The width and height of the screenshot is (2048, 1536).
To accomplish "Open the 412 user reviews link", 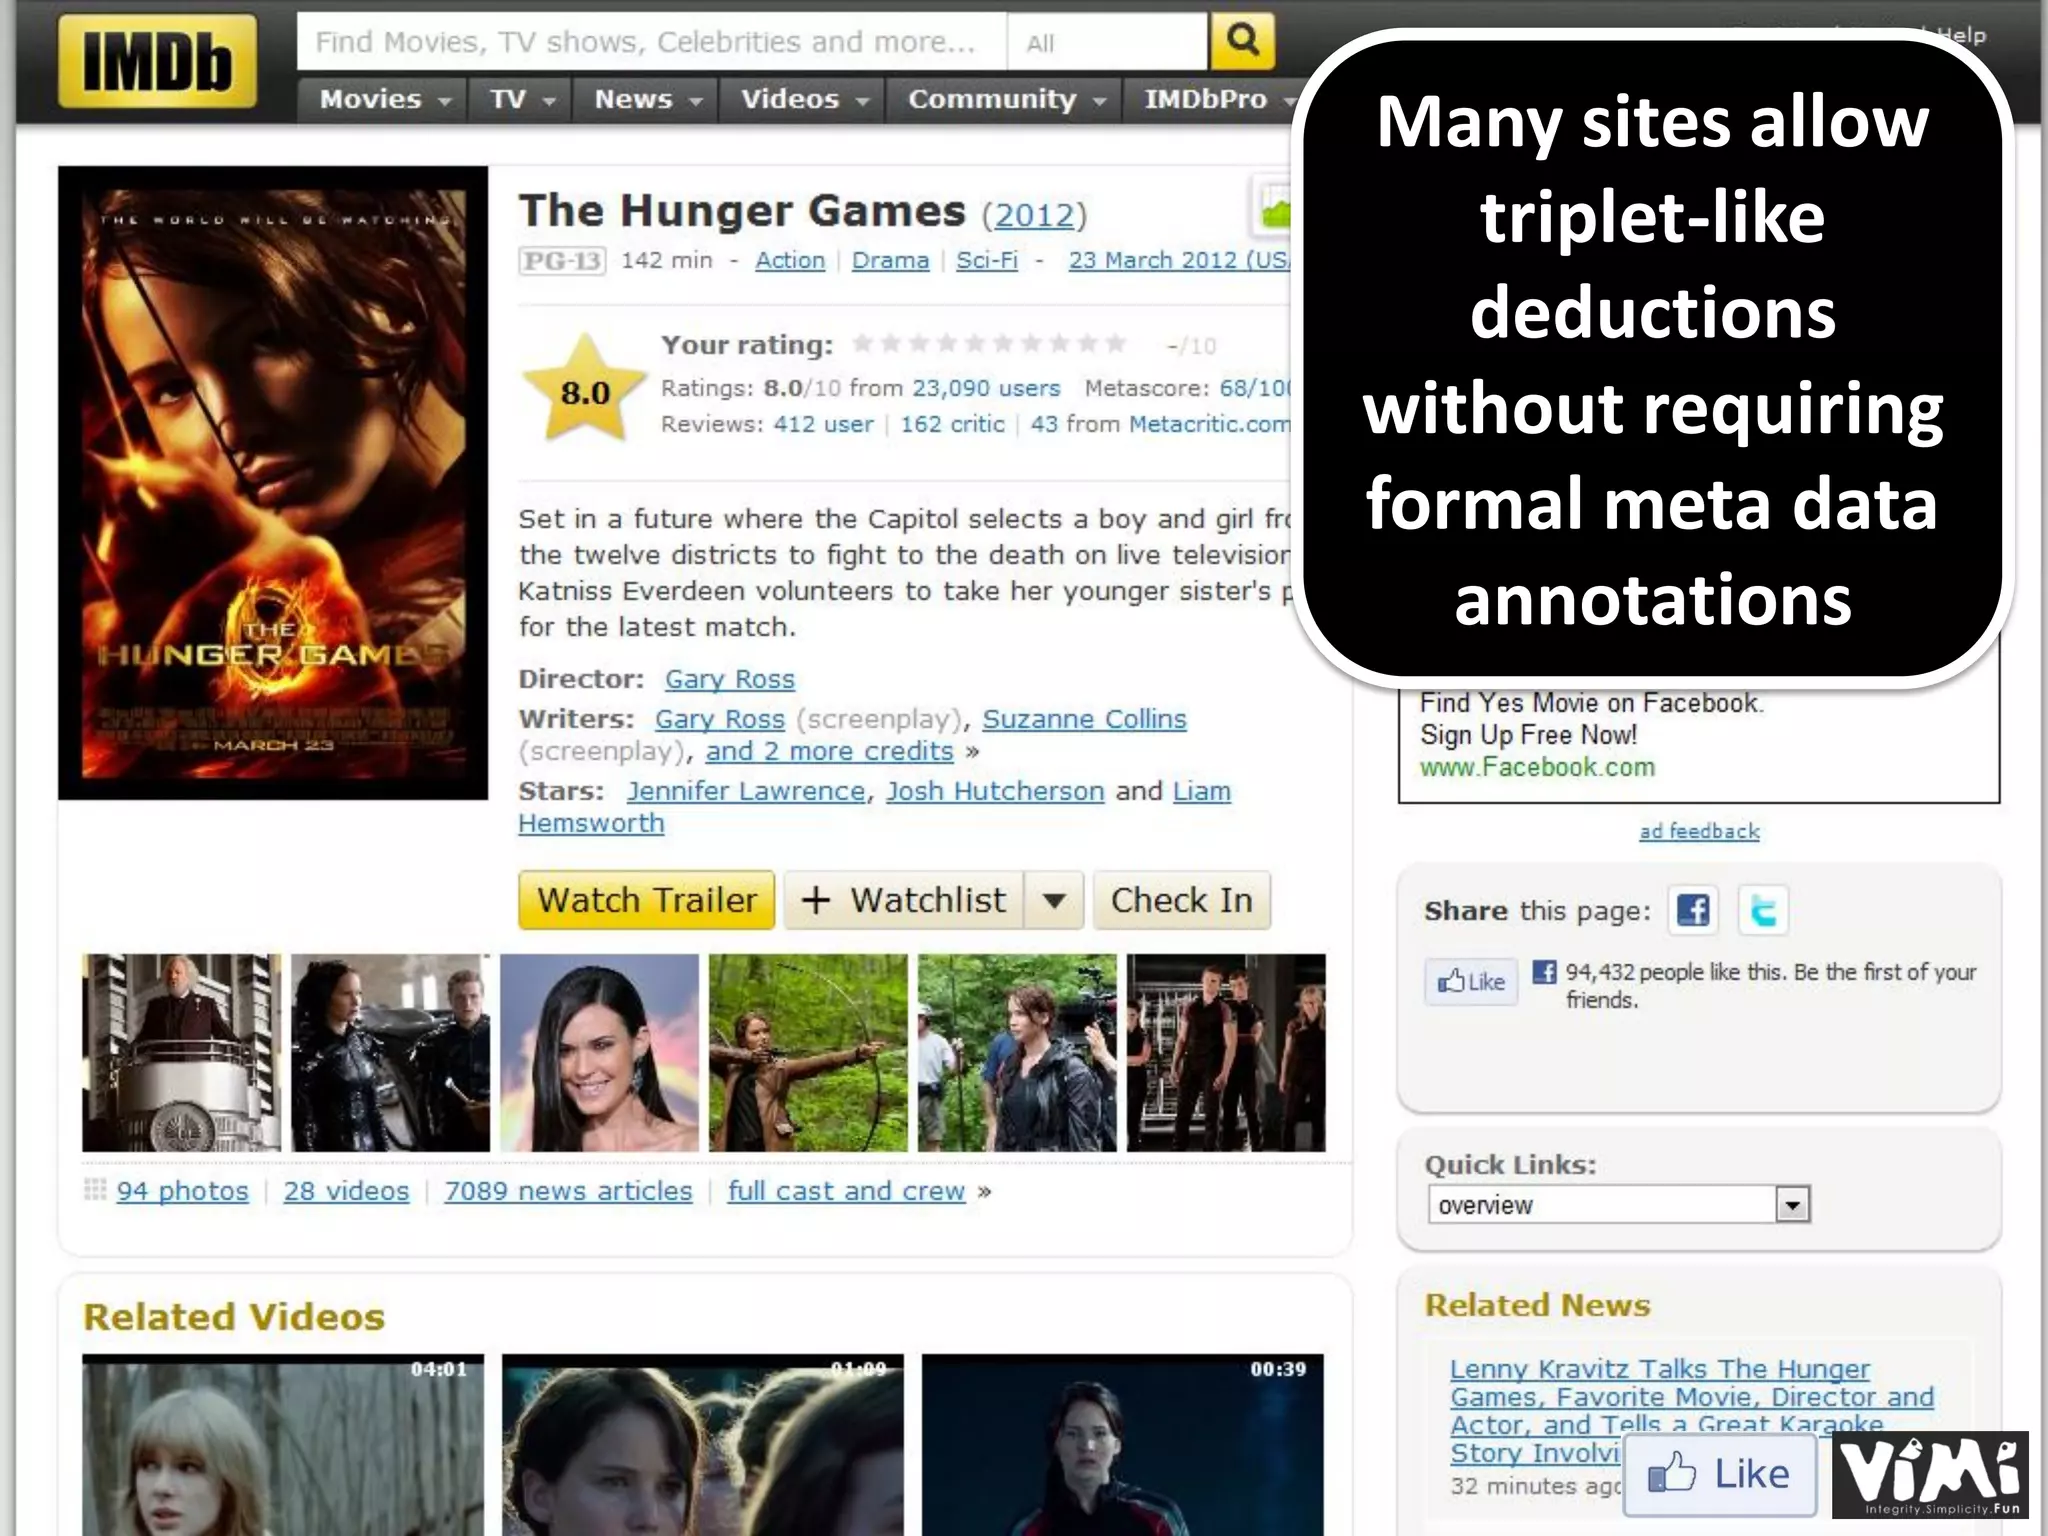I will [x=823, y=424].
